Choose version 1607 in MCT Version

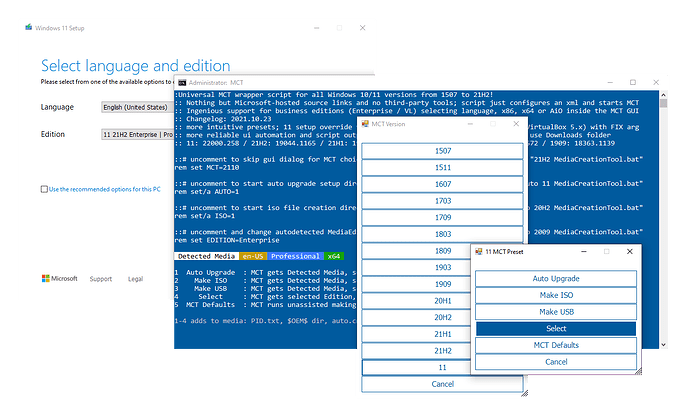[443, 184]
